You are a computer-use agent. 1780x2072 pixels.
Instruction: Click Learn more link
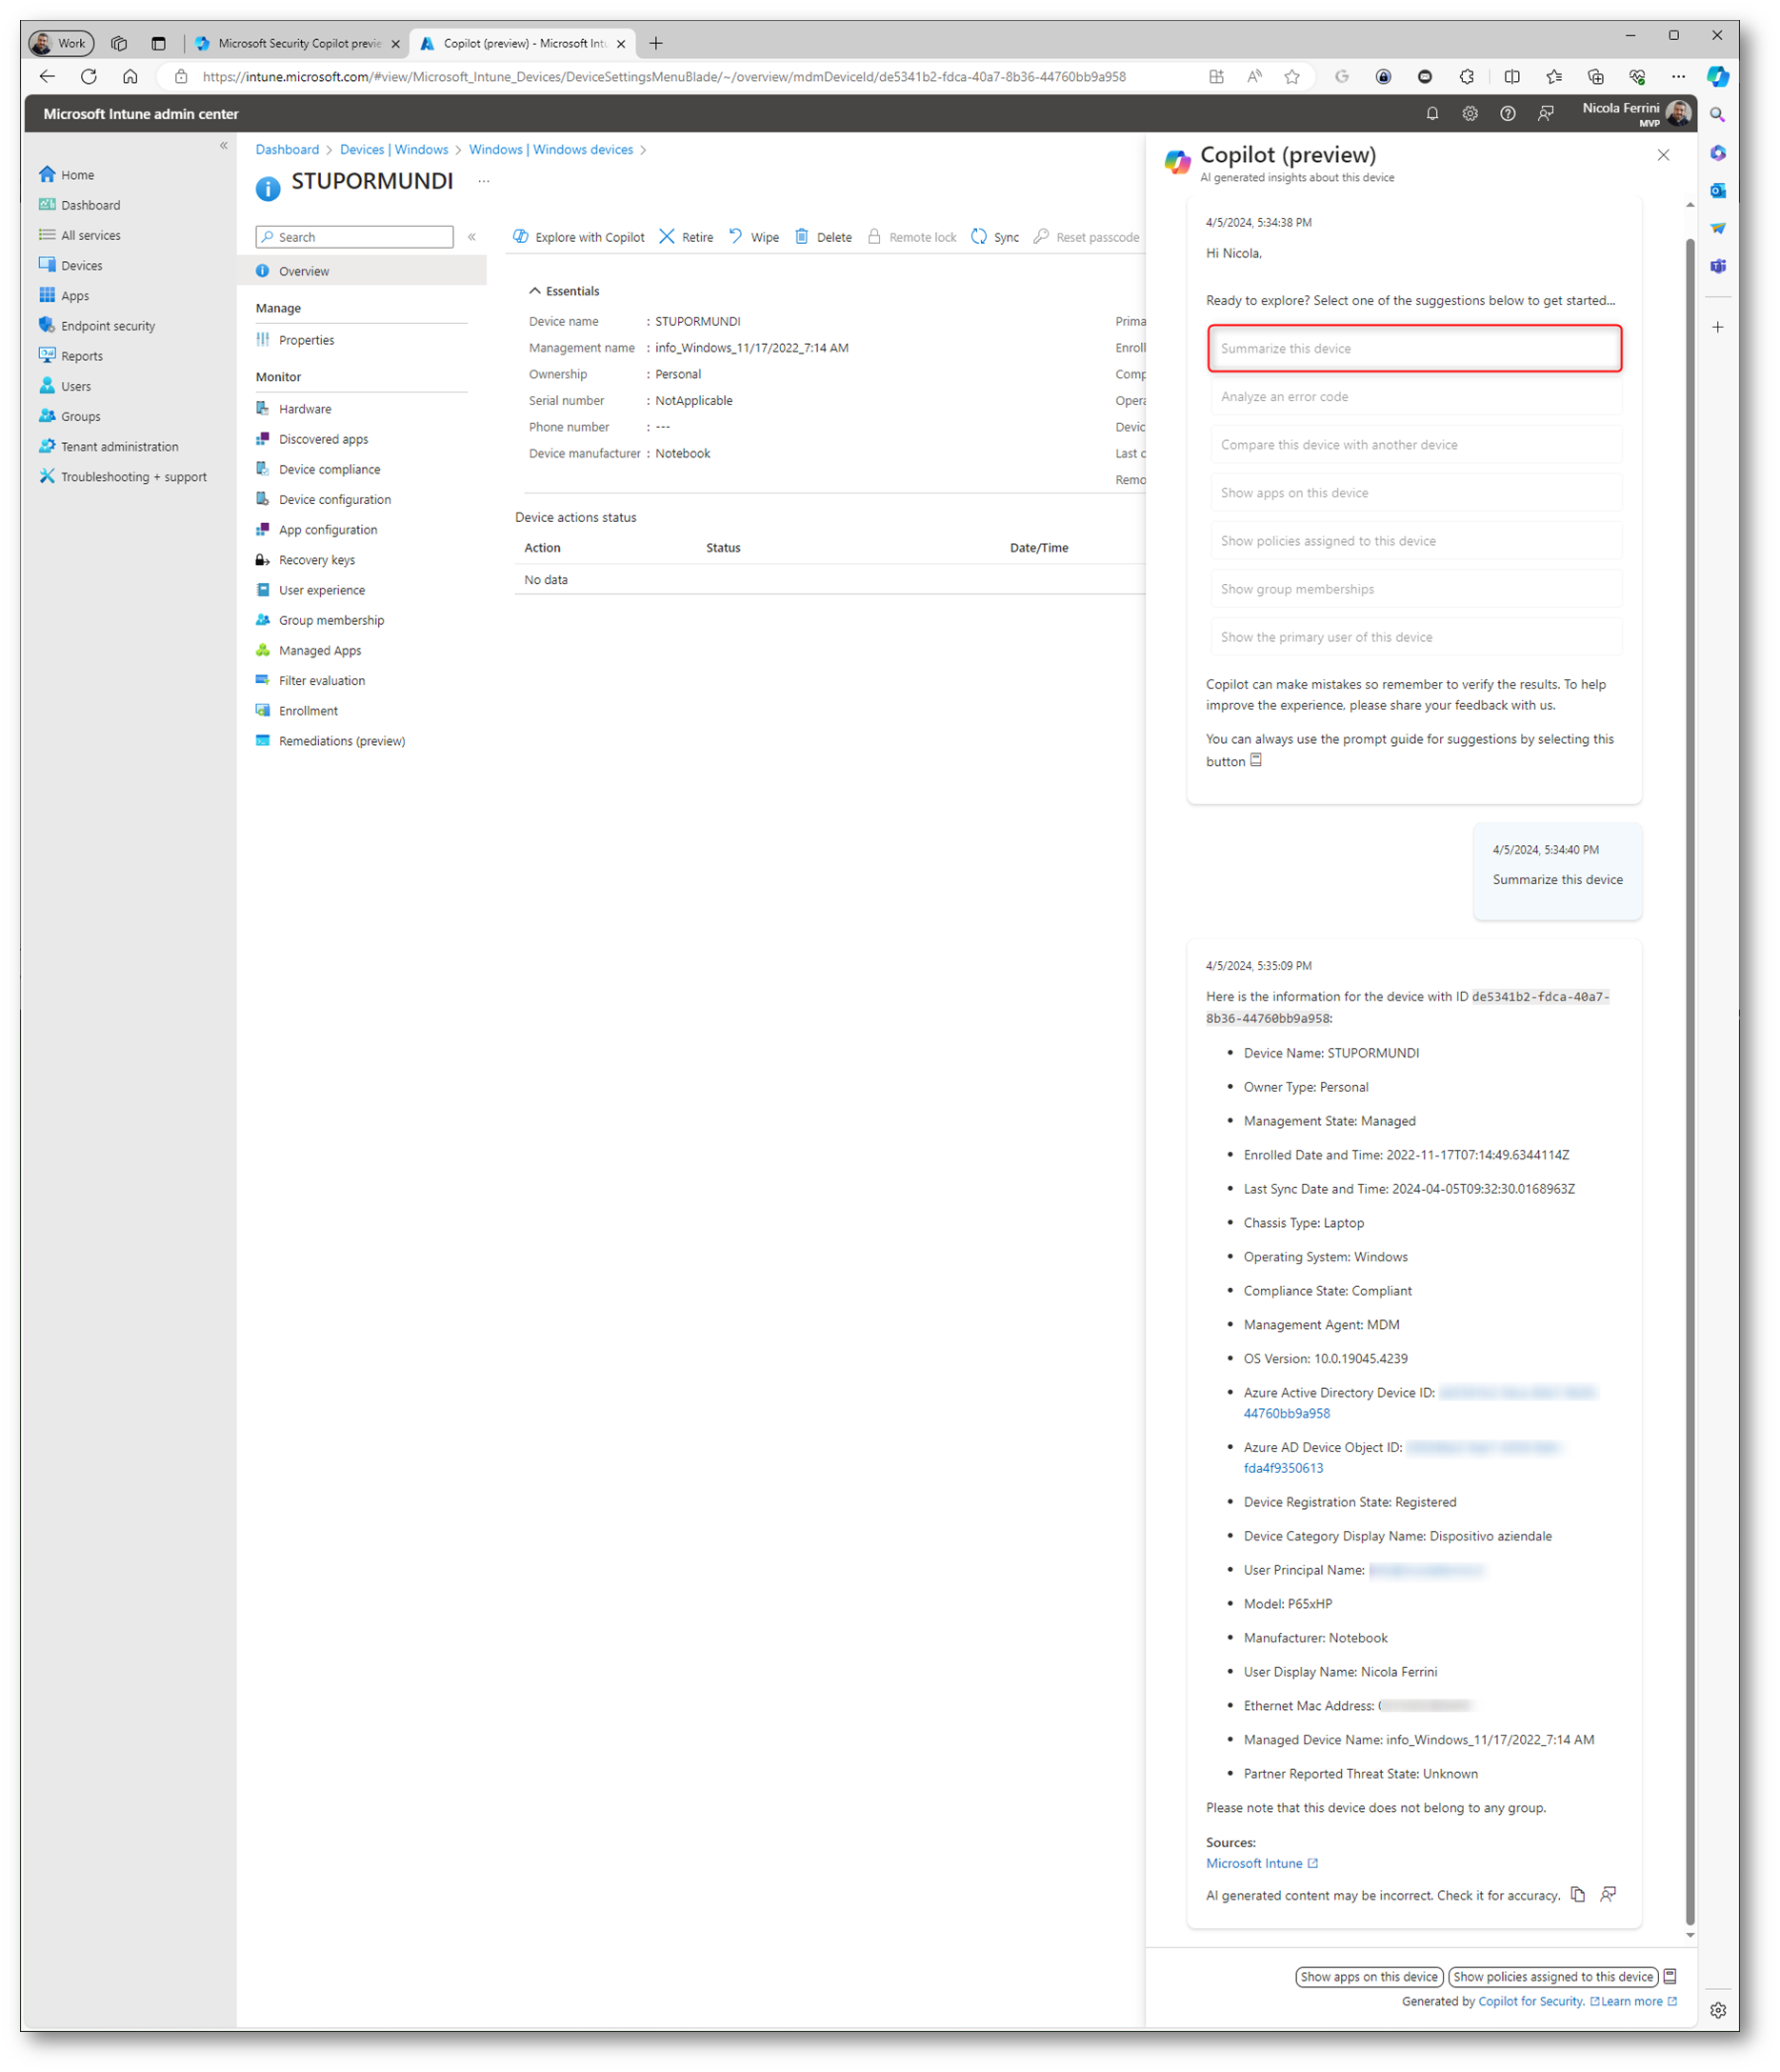click(x=1638, y=2001)
